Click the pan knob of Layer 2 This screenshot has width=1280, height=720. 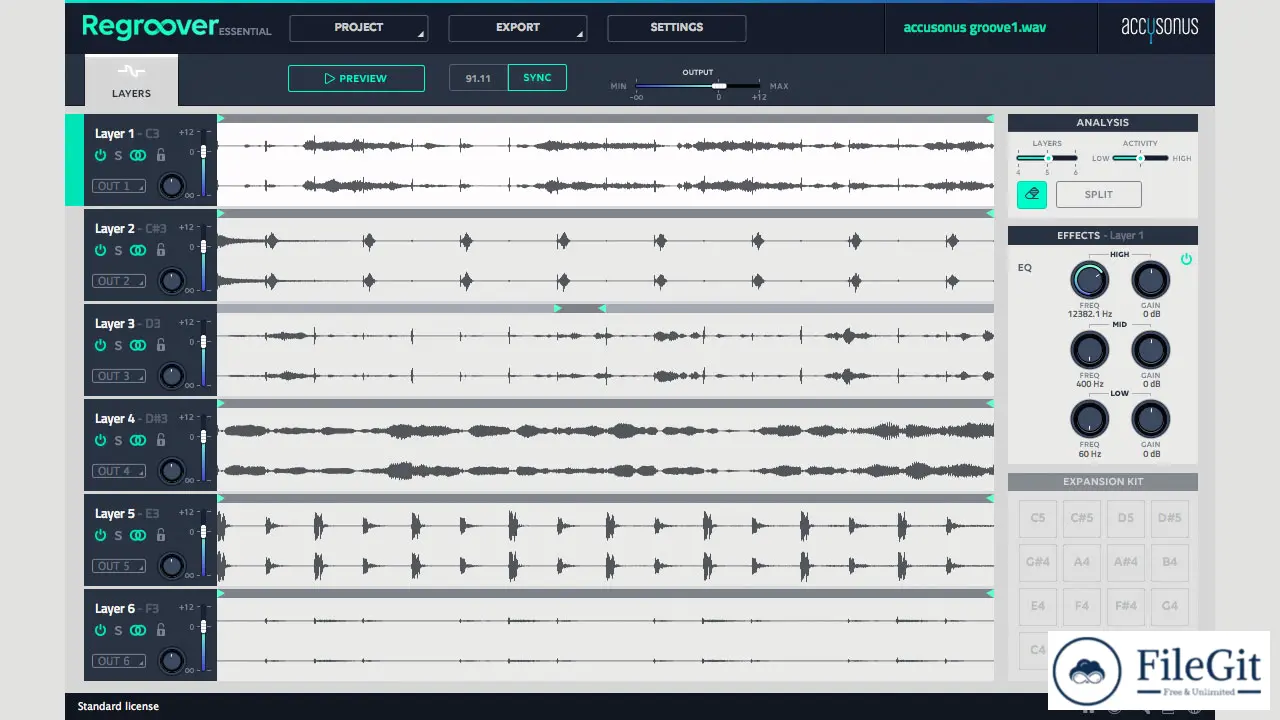pos(172,281)
